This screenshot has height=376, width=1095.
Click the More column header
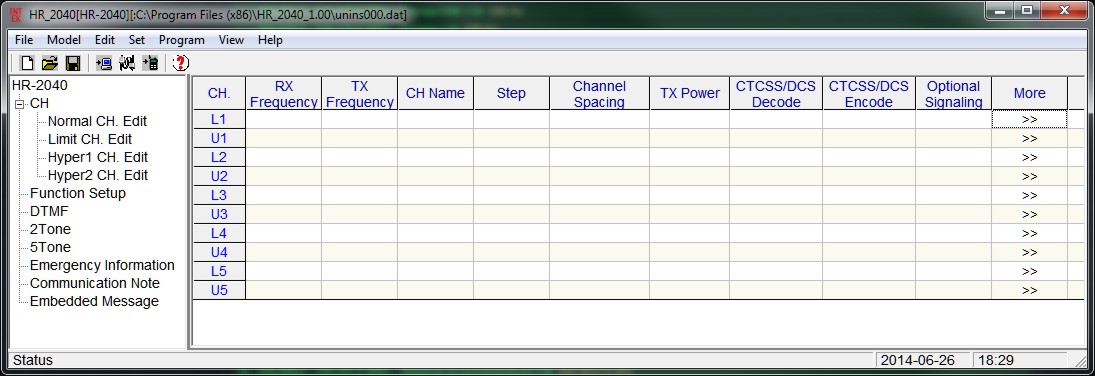1029,94
